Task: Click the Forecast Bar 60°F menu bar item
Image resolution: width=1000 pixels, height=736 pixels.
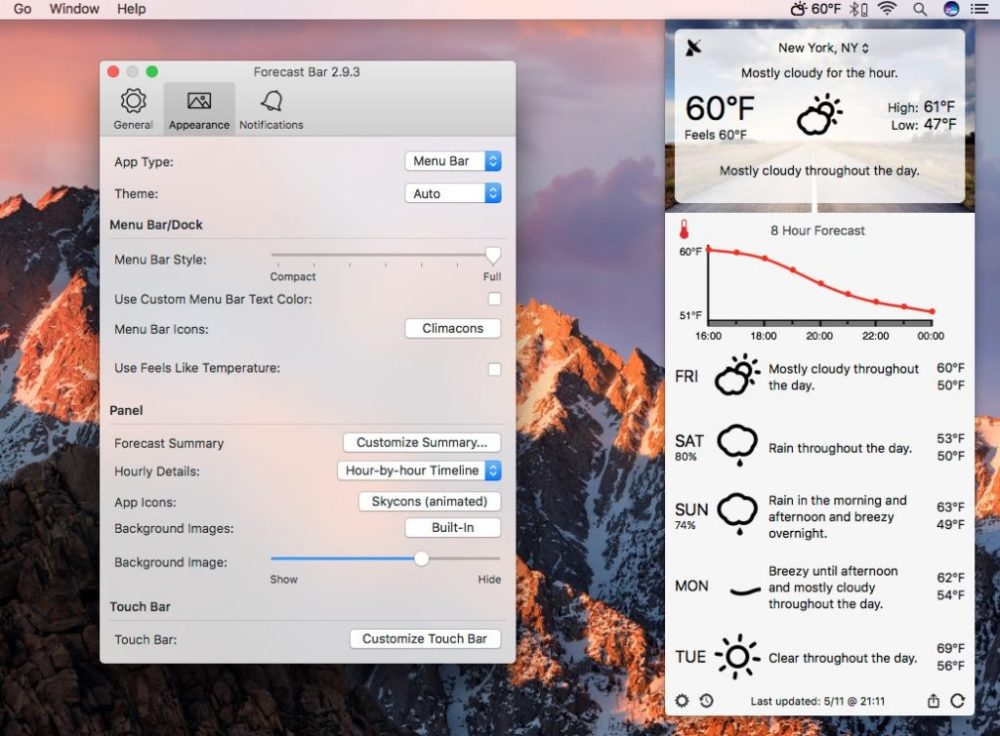Action: coord(816,9)
